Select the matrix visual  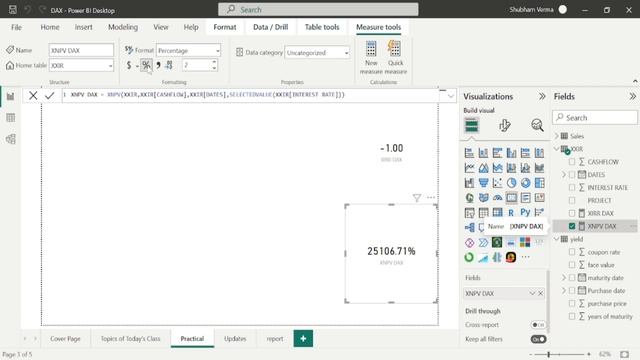click(498, 213)
